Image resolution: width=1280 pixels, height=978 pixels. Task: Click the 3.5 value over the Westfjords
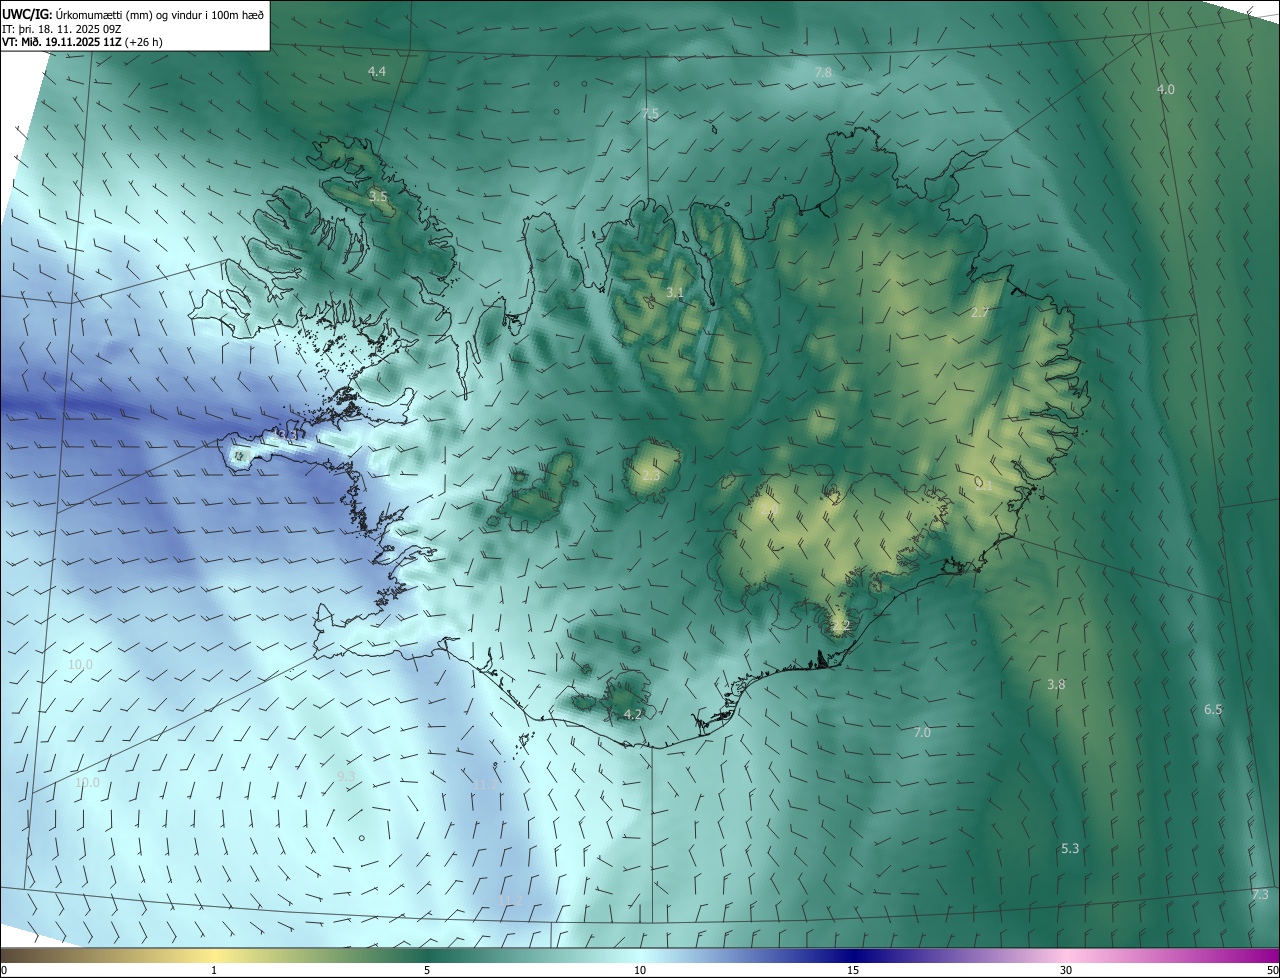(x=377, y=196)
